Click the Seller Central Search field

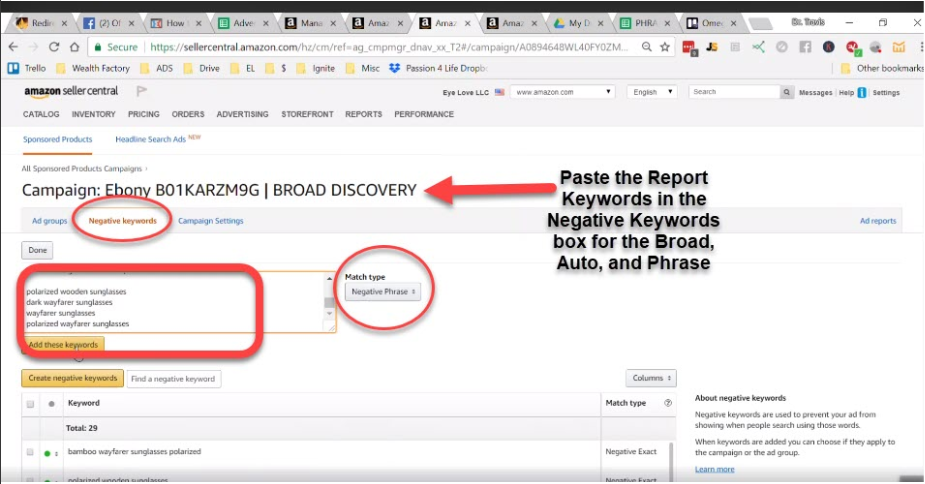[x=734, y=92]
